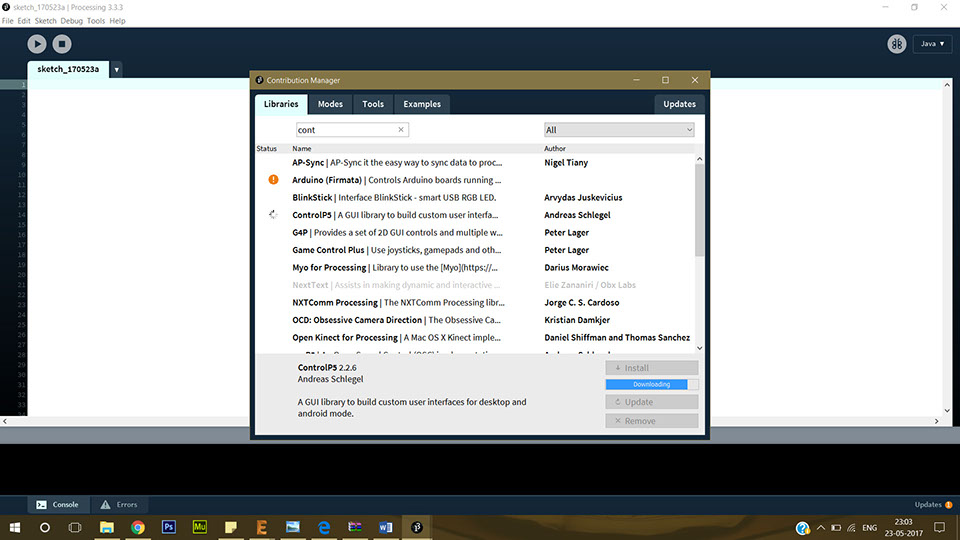The width and height of the screenshot is (960, 540).
Task: Select the BlinkStick library row
Action: [475, 197]
